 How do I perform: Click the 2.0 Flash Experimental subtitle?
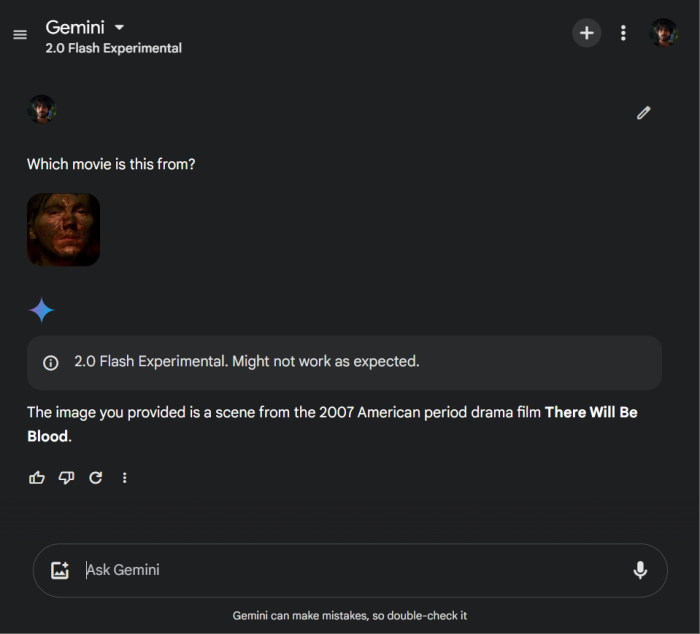pos(113,48)
